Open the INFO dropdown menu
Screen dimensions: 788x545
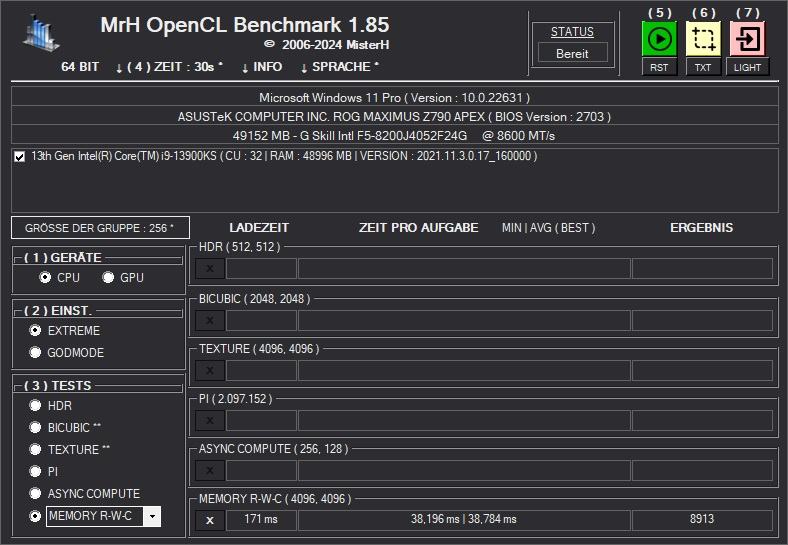click(262, 67)
